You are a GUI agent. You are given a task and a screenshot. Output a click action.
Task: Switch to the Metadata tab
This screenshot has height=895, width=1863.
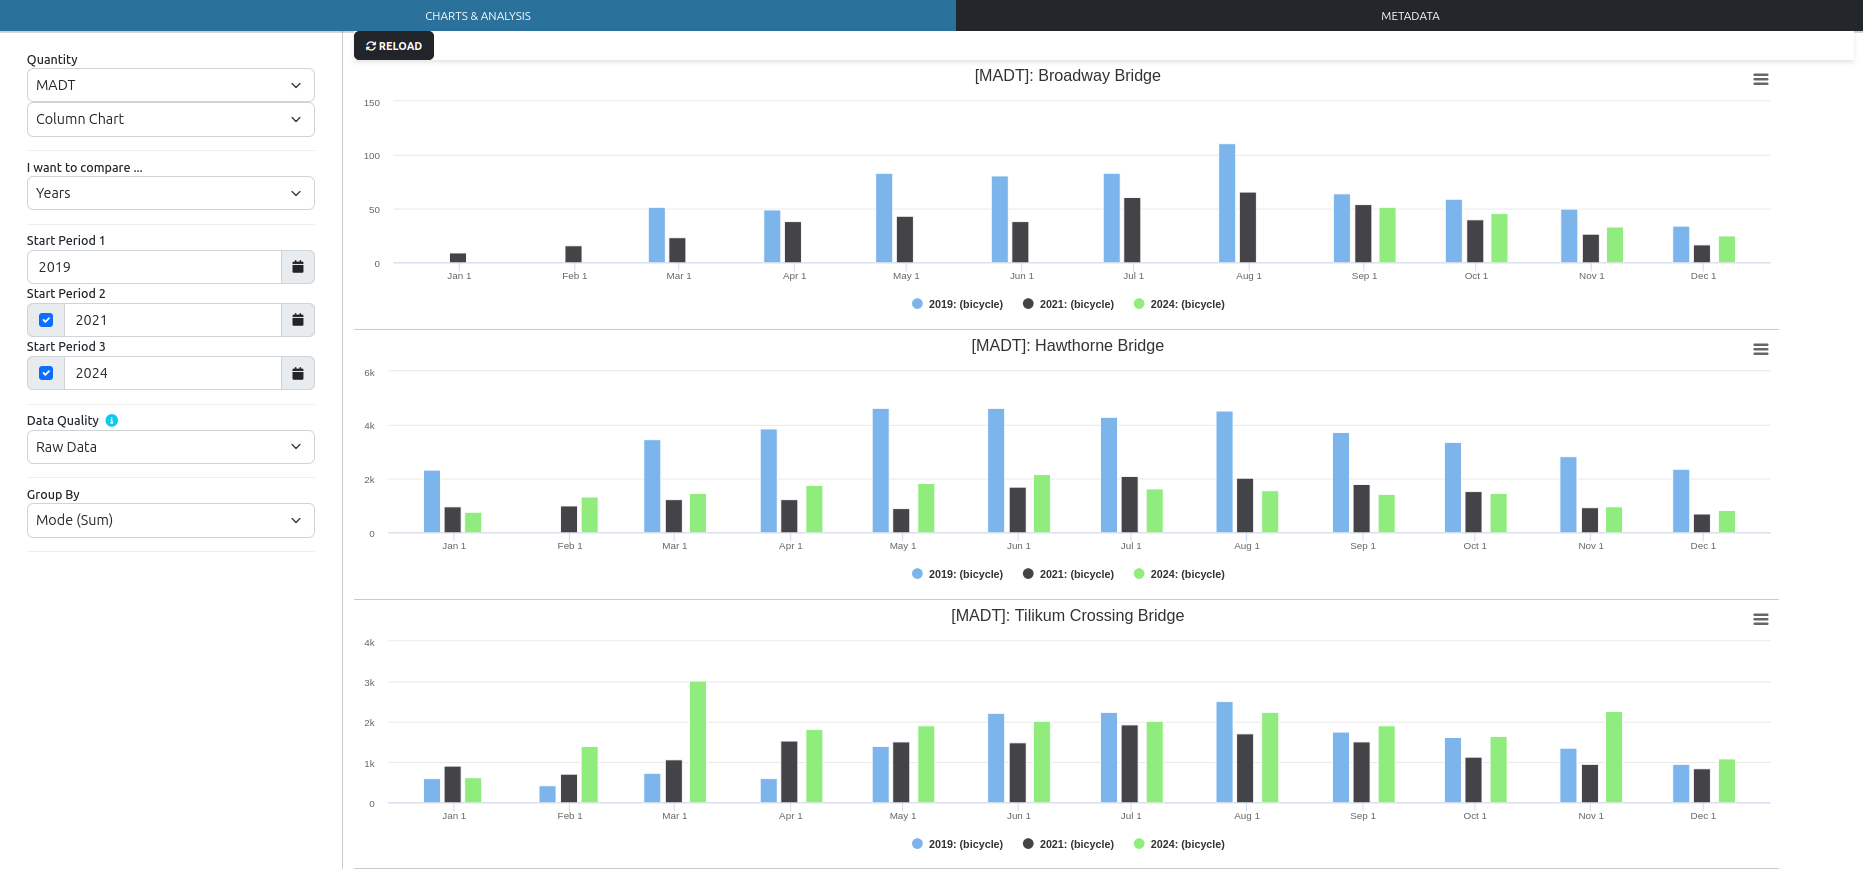tap(1409, 16)
